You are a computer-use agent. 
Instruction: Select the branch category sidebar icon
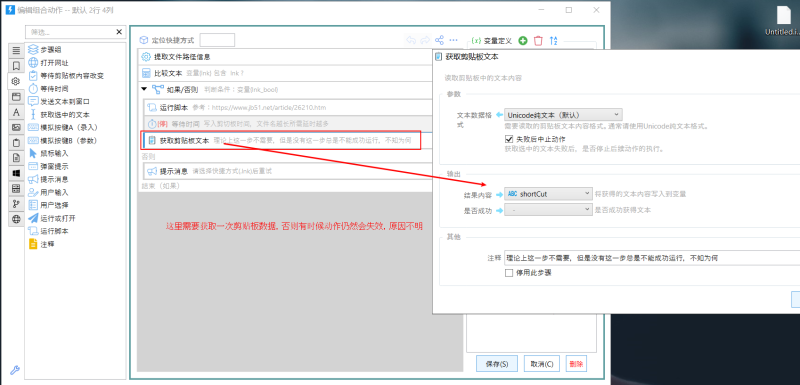coord(16,204)
